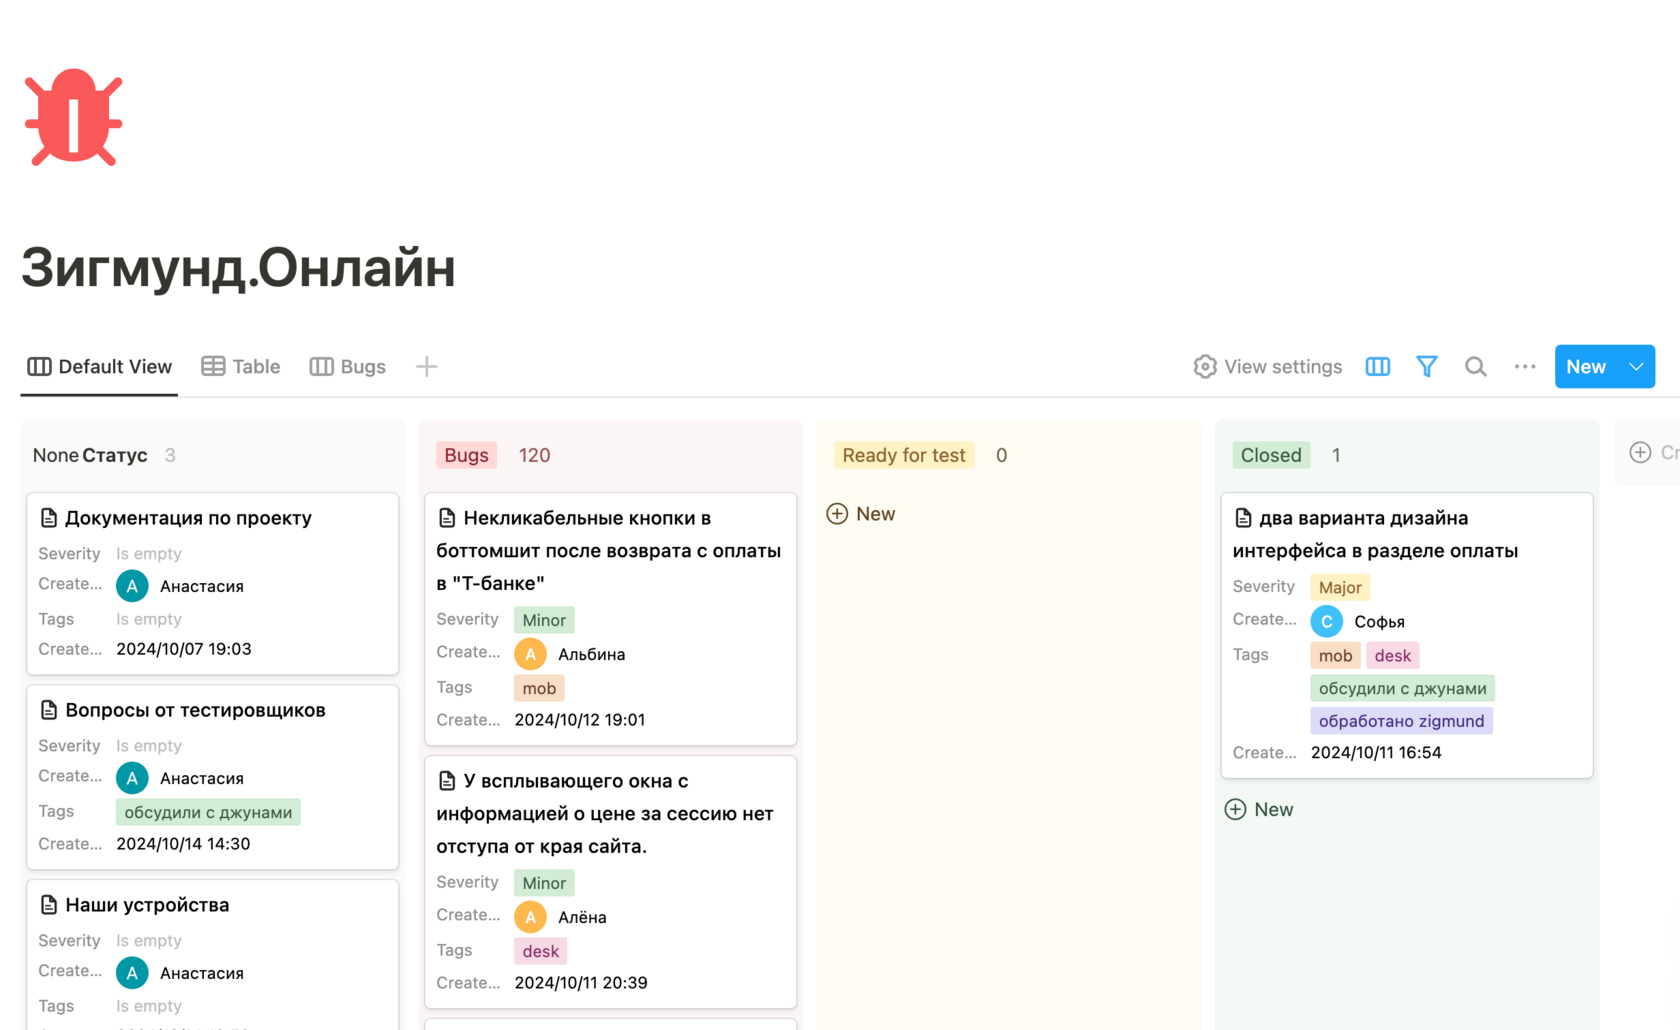Click plus icon to create new group

click(x=1640, y=452)
